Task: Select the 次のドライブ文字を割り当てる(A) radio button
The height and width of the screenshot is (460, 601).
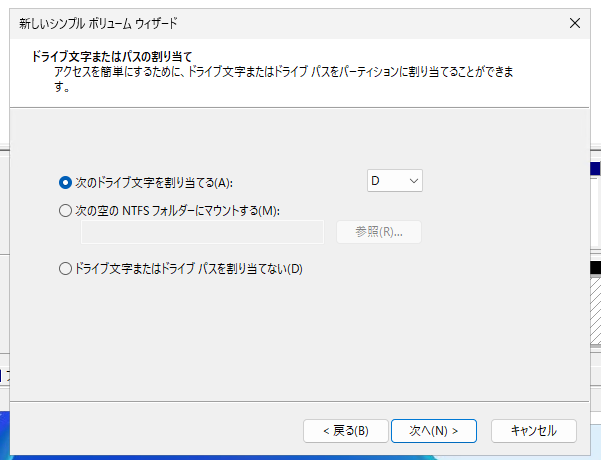Action: click(x=66, y=182)
